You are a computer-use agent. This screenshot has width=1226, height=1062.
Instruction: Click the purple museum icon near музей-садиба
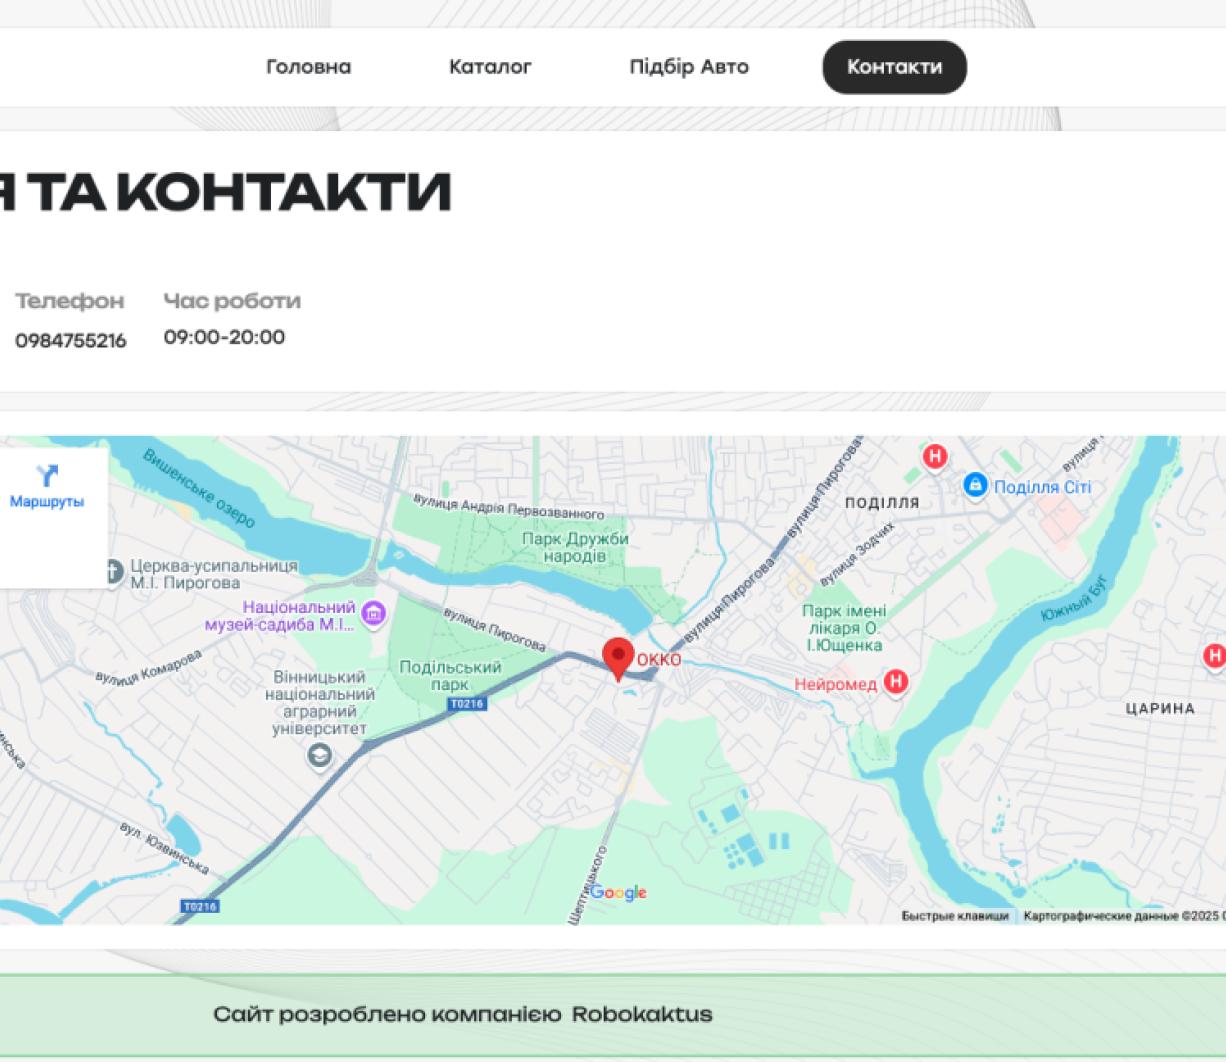pos(374,612)
